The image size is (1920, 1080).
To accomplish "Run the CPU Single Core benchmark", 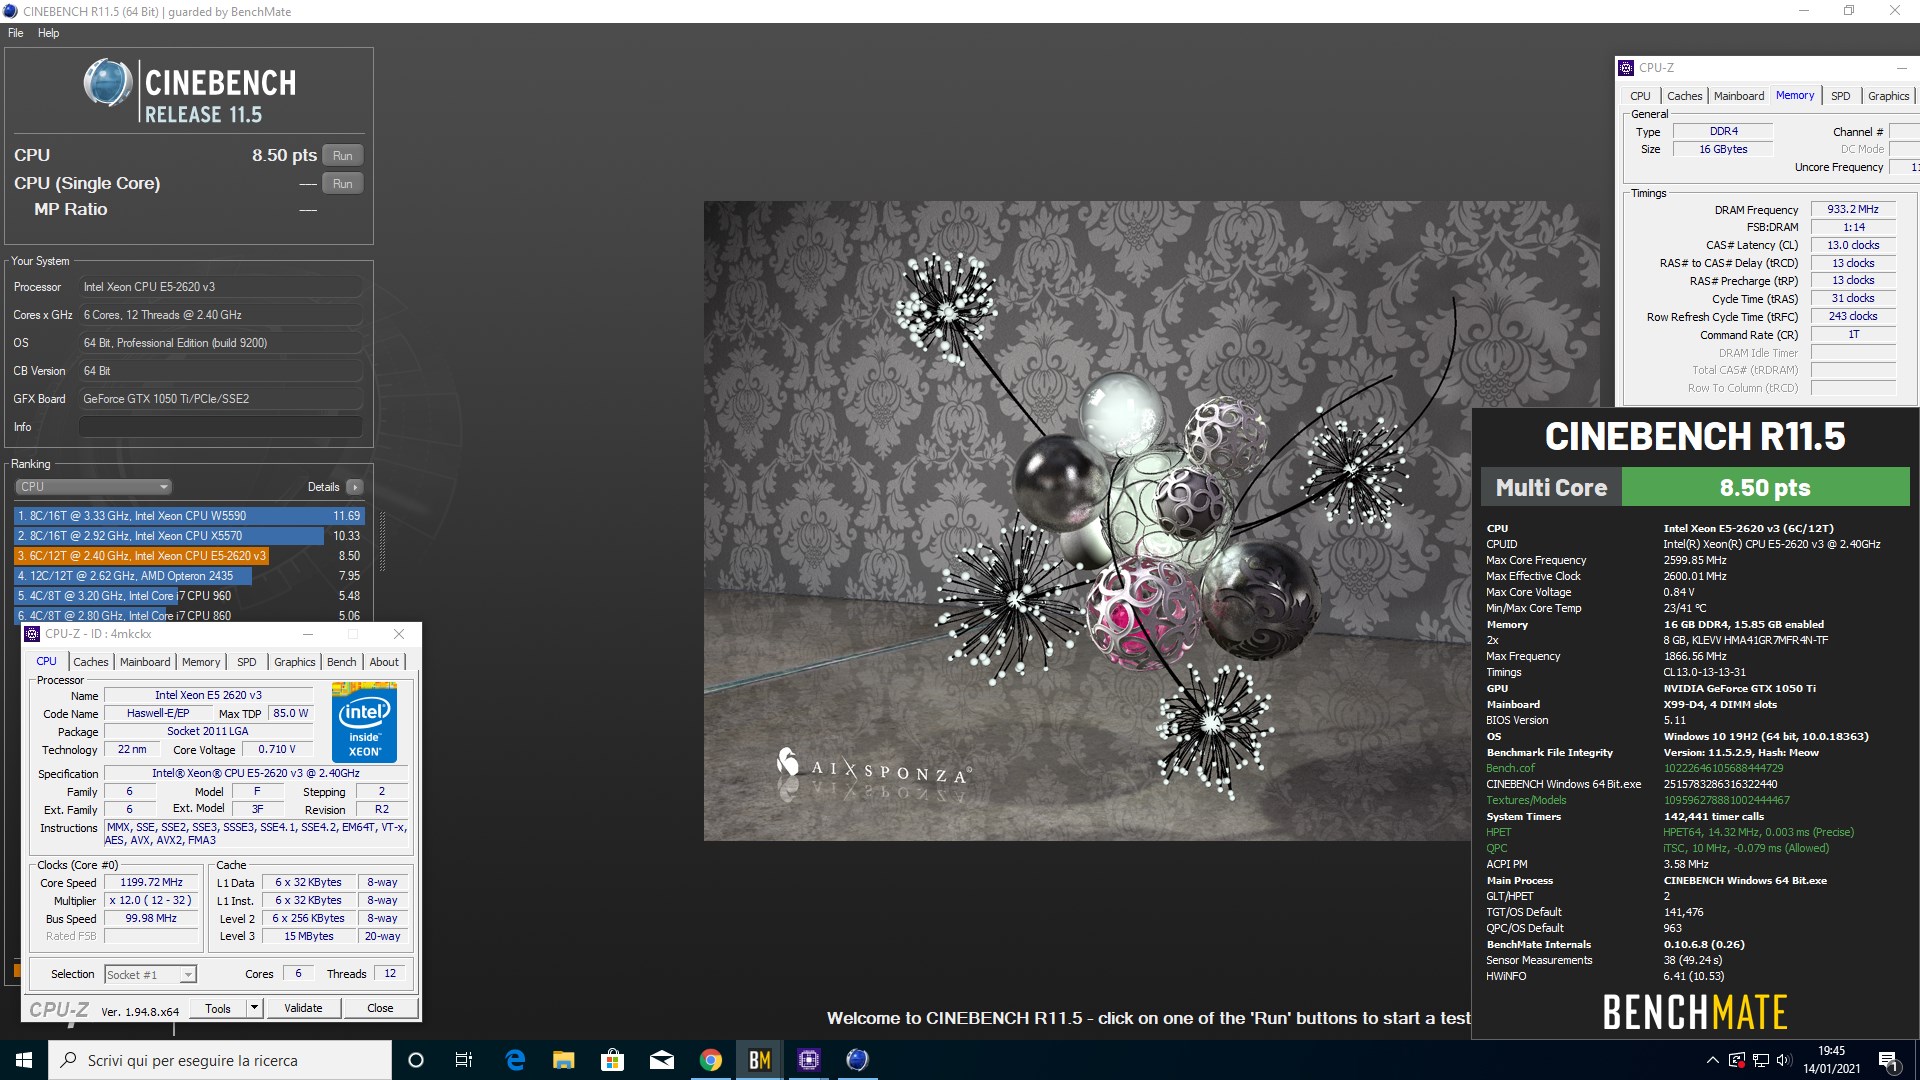I will (343, 184).
